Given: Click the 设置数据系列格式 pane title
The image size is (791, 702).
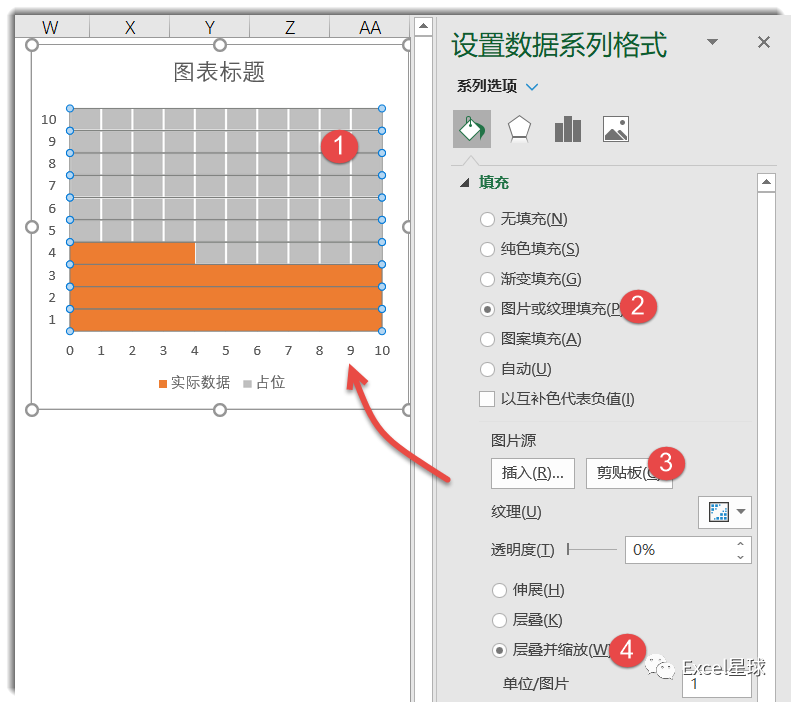Looking at the screenshot, I should point(559,44).
